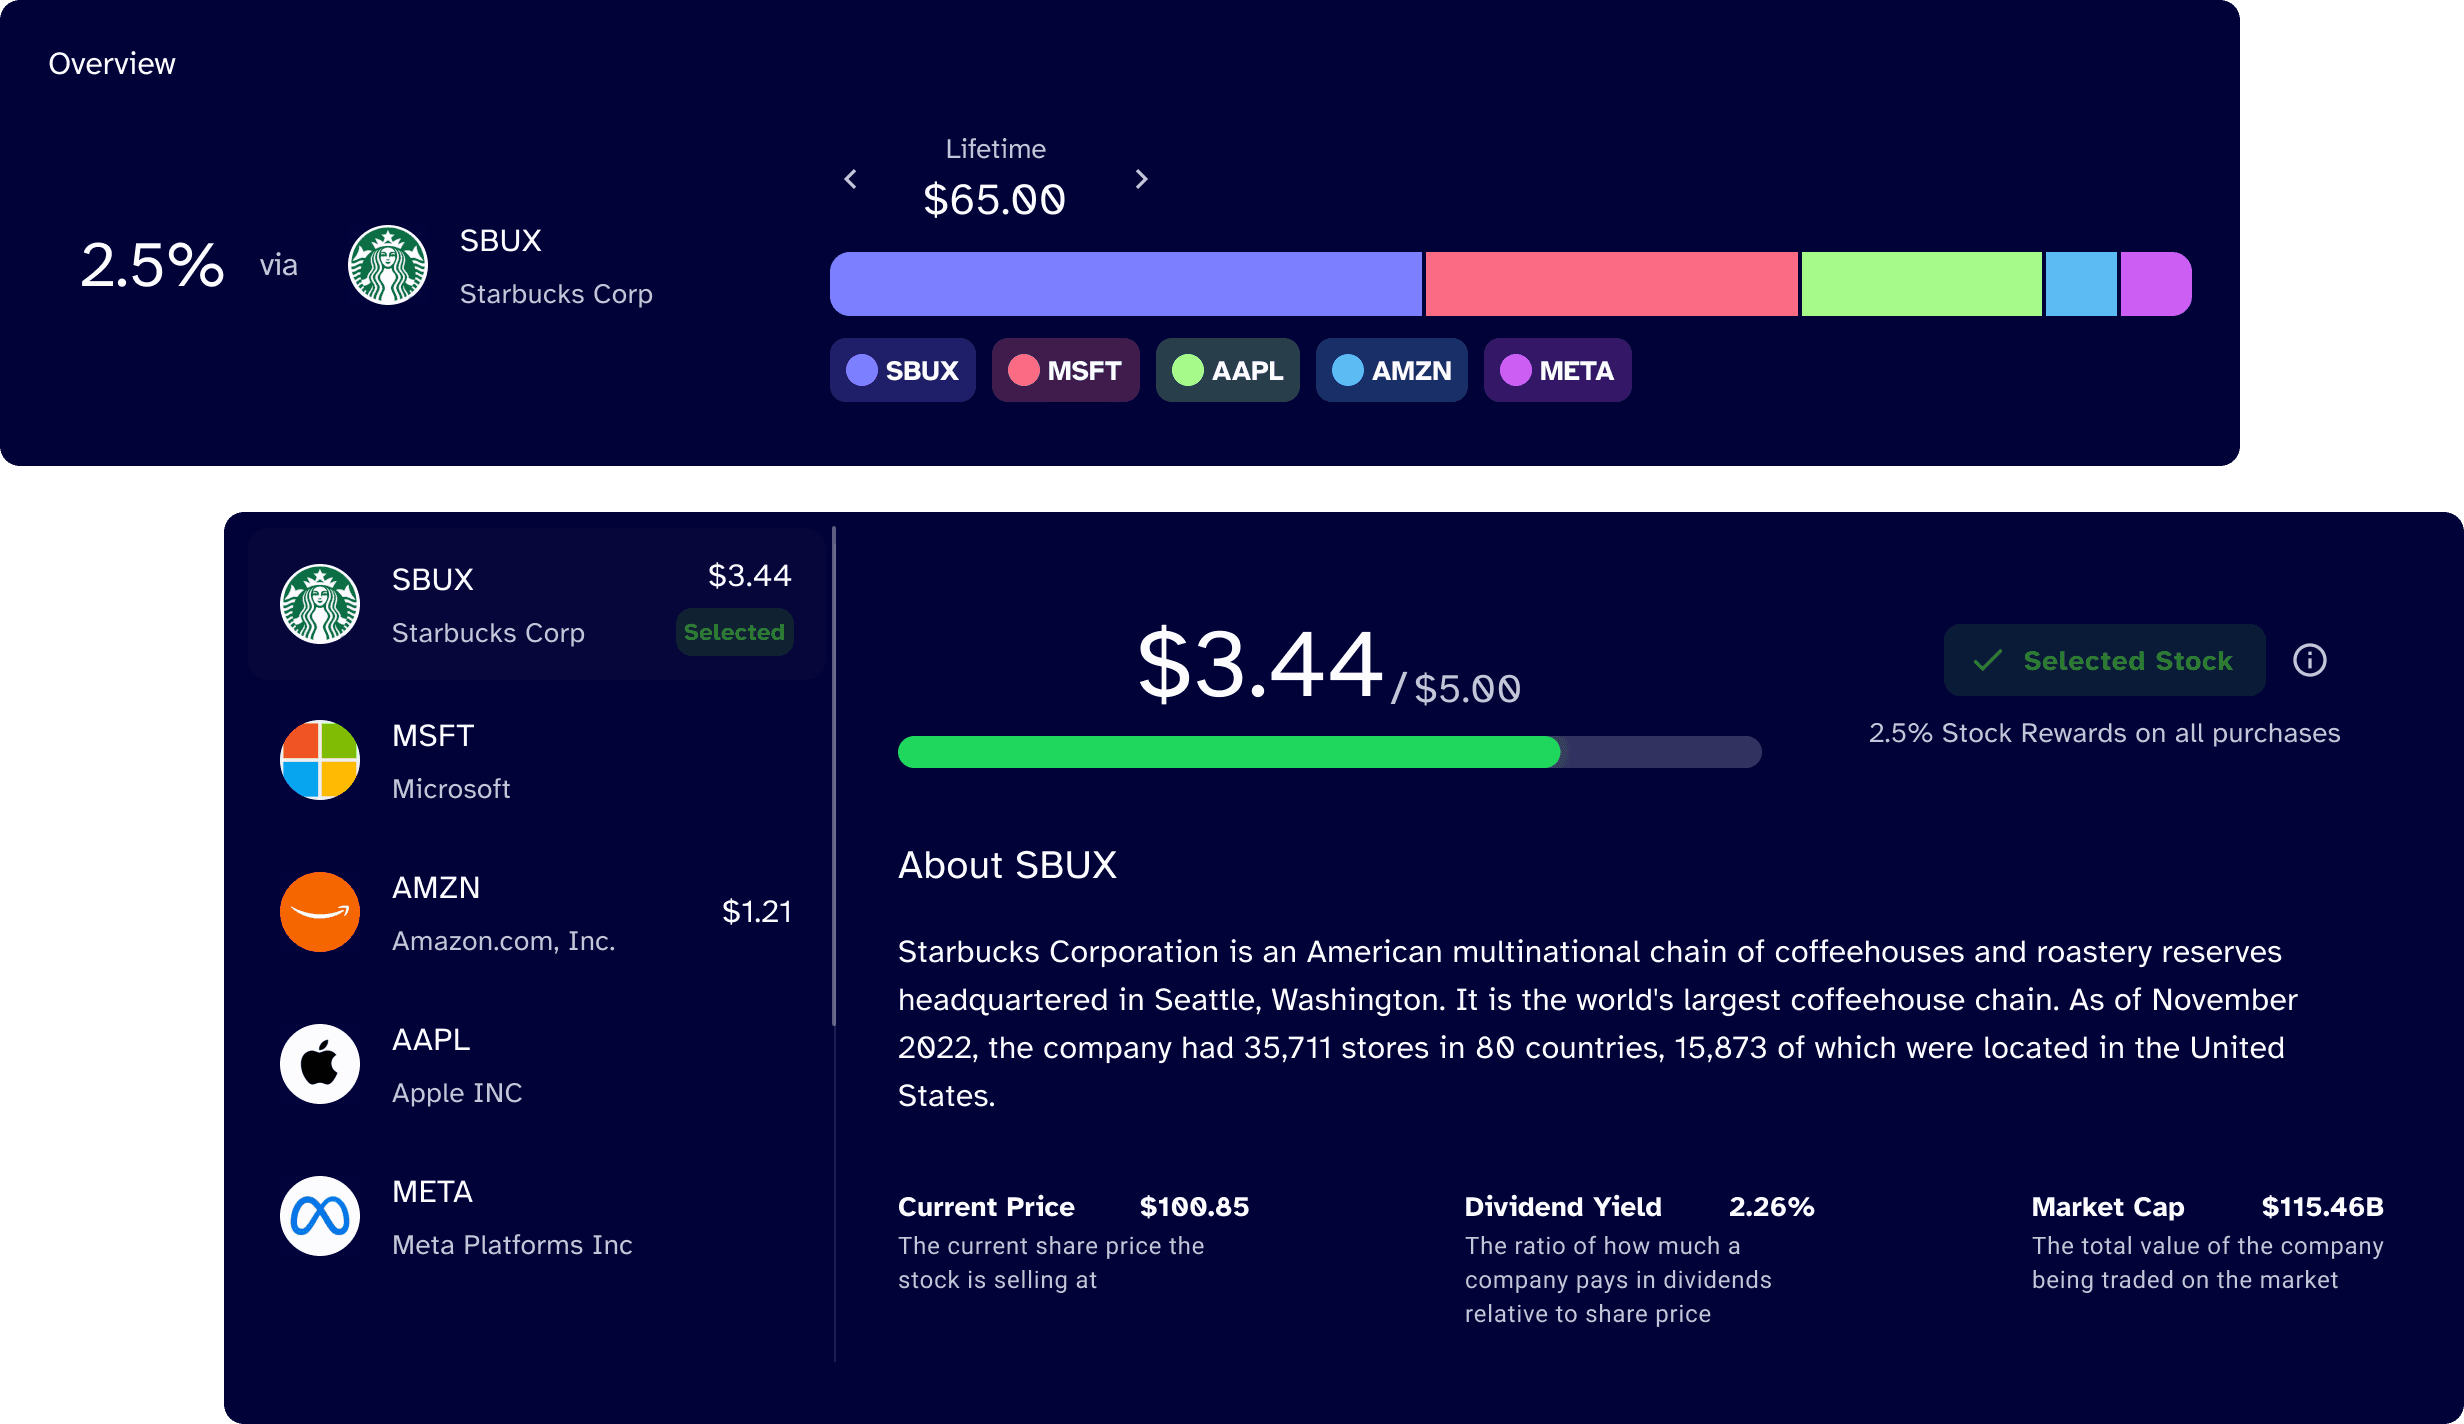The height and width of the screenshot is (1424, 2464).
Task: Select the SBUX legend pill
Action: pos(902,370)
